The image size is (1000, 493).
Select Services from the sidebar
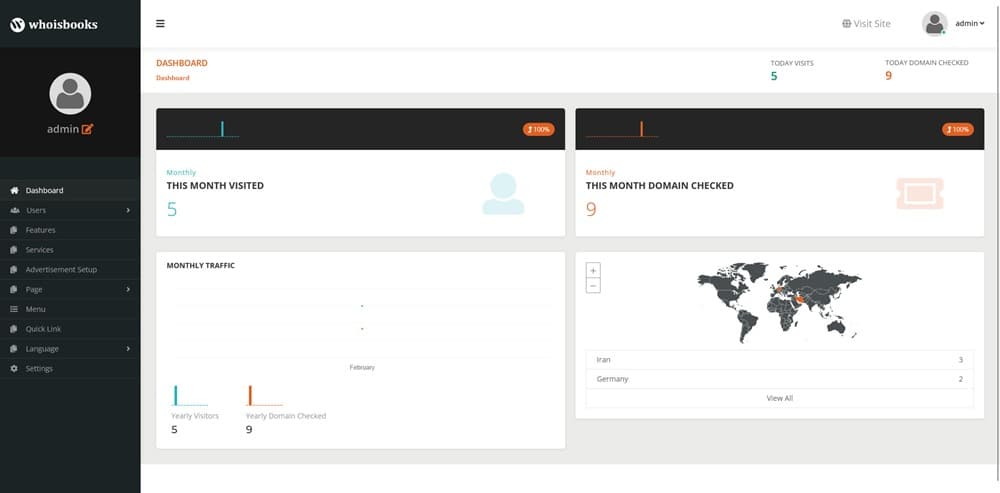(39, 250)
